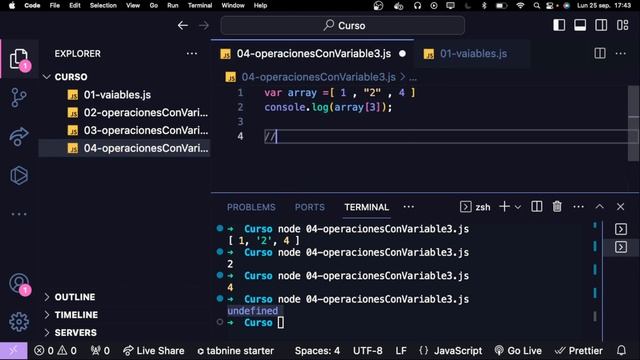Viewport: 640px width, 360px height.
Task: Select the second terminal in terminal list
Action: point(621,247)
